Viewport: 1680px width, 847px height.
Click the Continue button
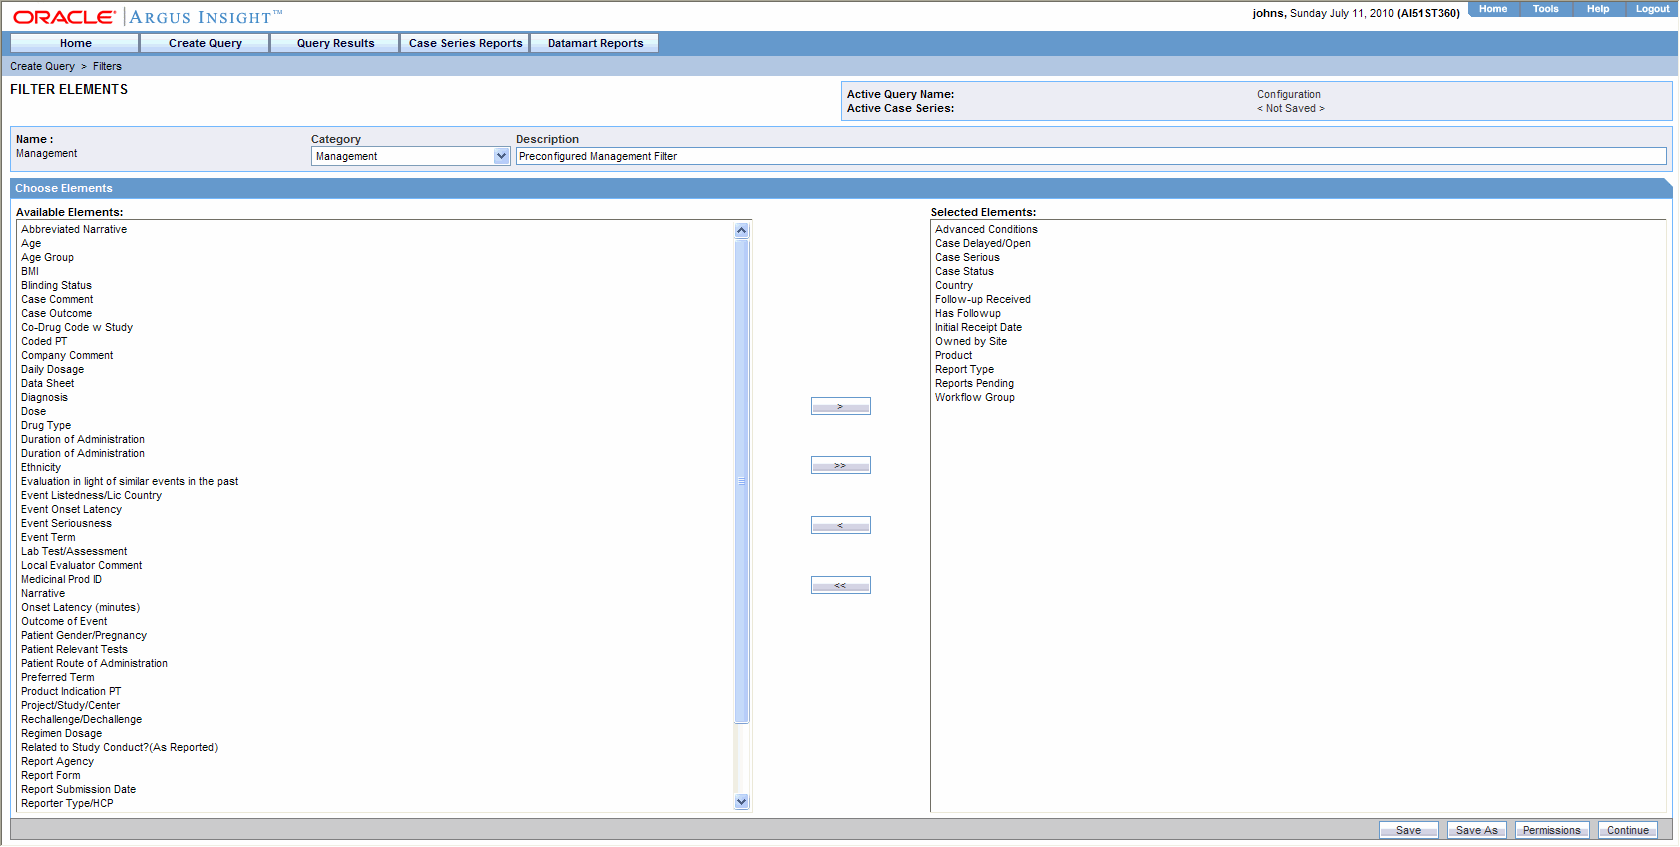1627,830
